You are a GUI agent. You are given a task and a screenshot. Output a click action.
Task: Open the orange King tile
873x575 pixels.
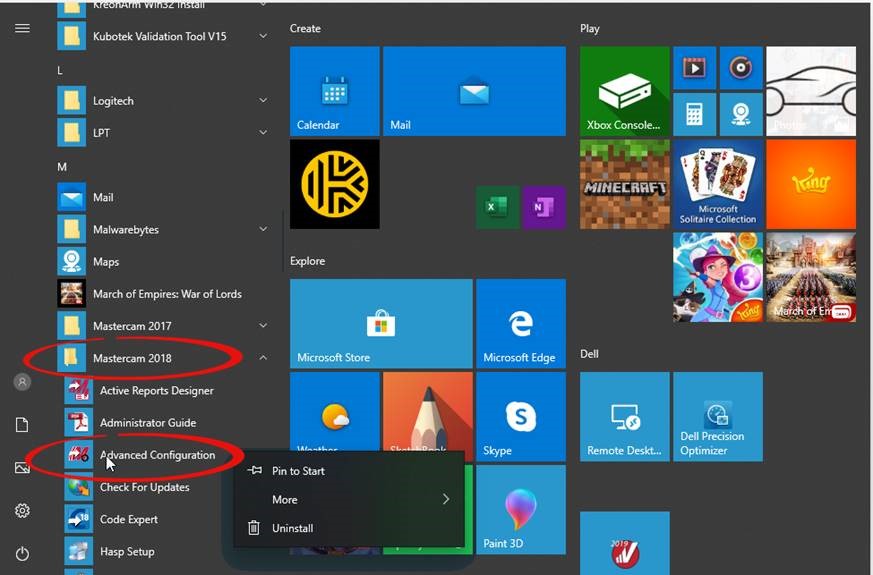pyautogui.click(x=811, y=184)
